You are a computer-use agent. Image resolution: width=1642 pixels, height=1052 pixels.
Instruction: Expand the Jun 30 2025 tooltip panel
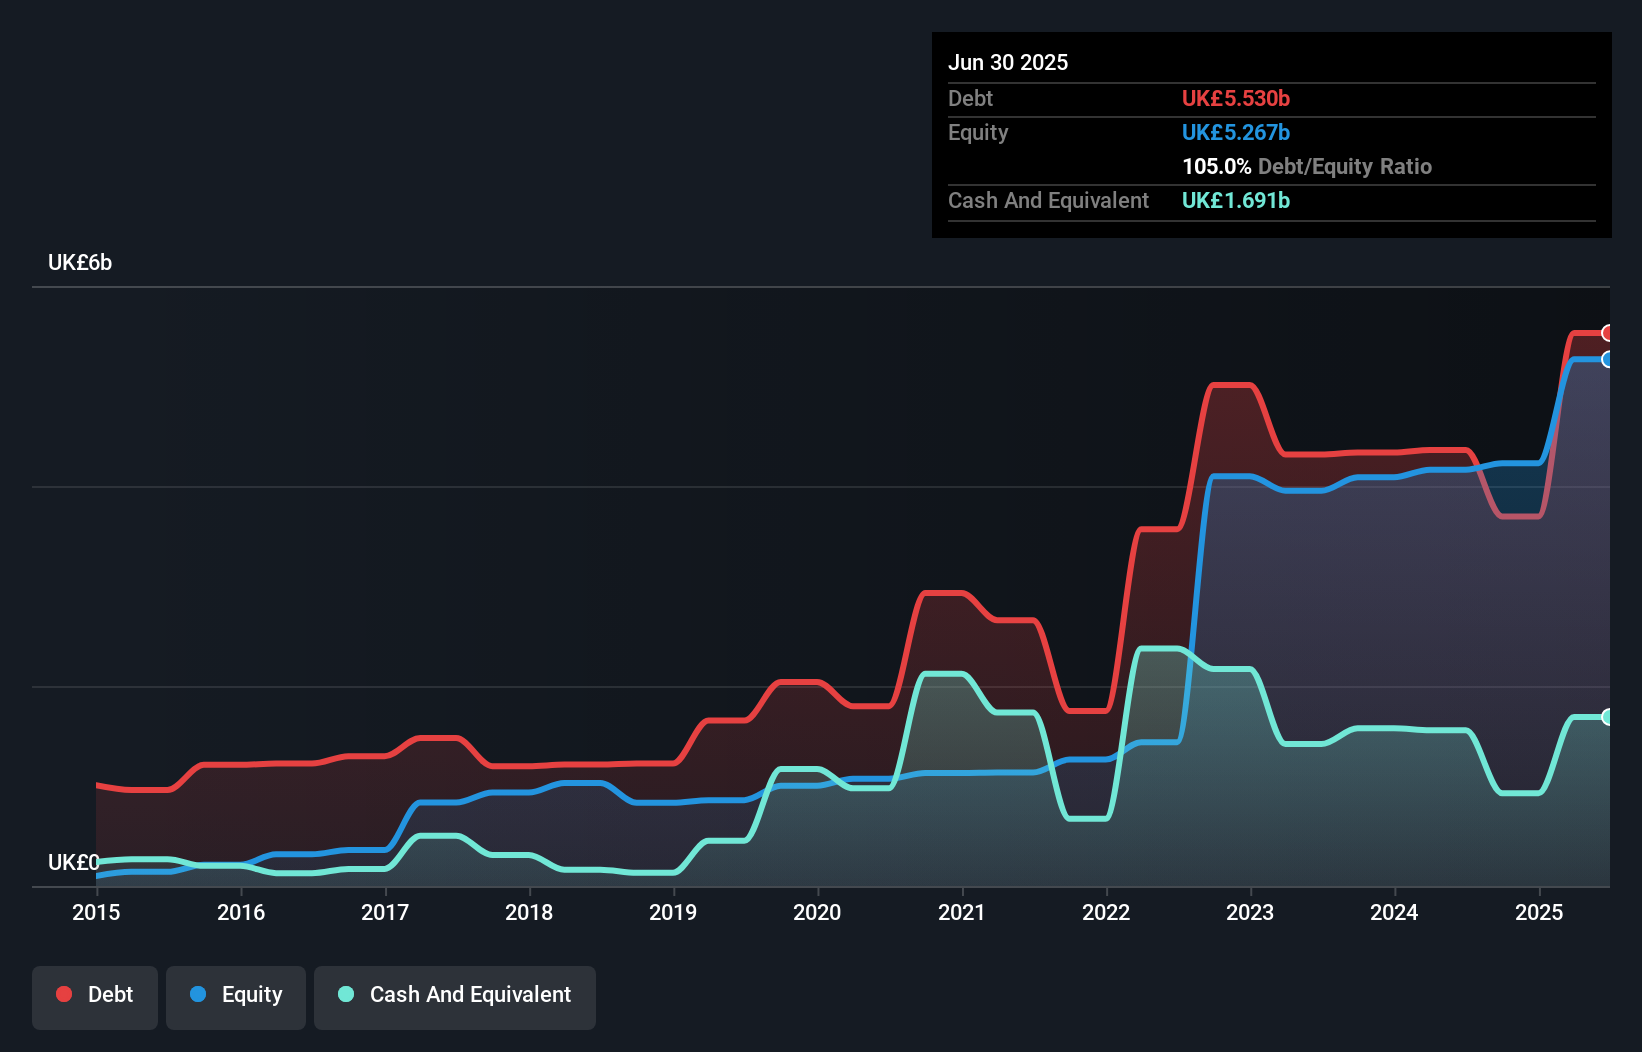pyautogui.click(x=1008, y=62)
